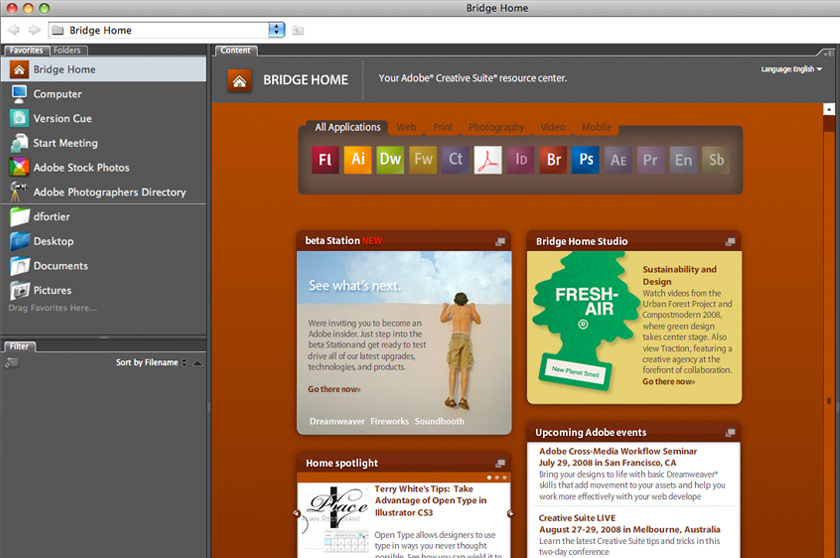Select the Content tab
840x558 pixels.
pyautogui.click(x=236, y=50)
